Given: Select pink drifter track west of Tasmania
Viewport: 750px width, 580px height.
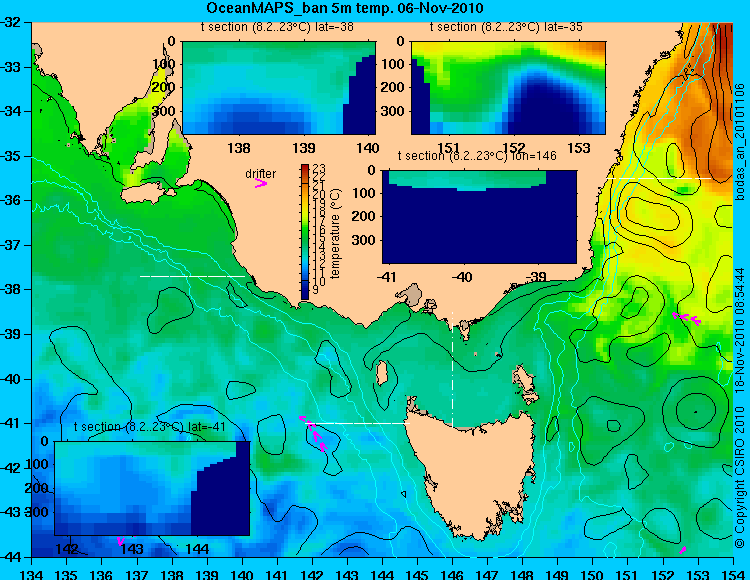Looking at the screenshot, I should 314,433.
